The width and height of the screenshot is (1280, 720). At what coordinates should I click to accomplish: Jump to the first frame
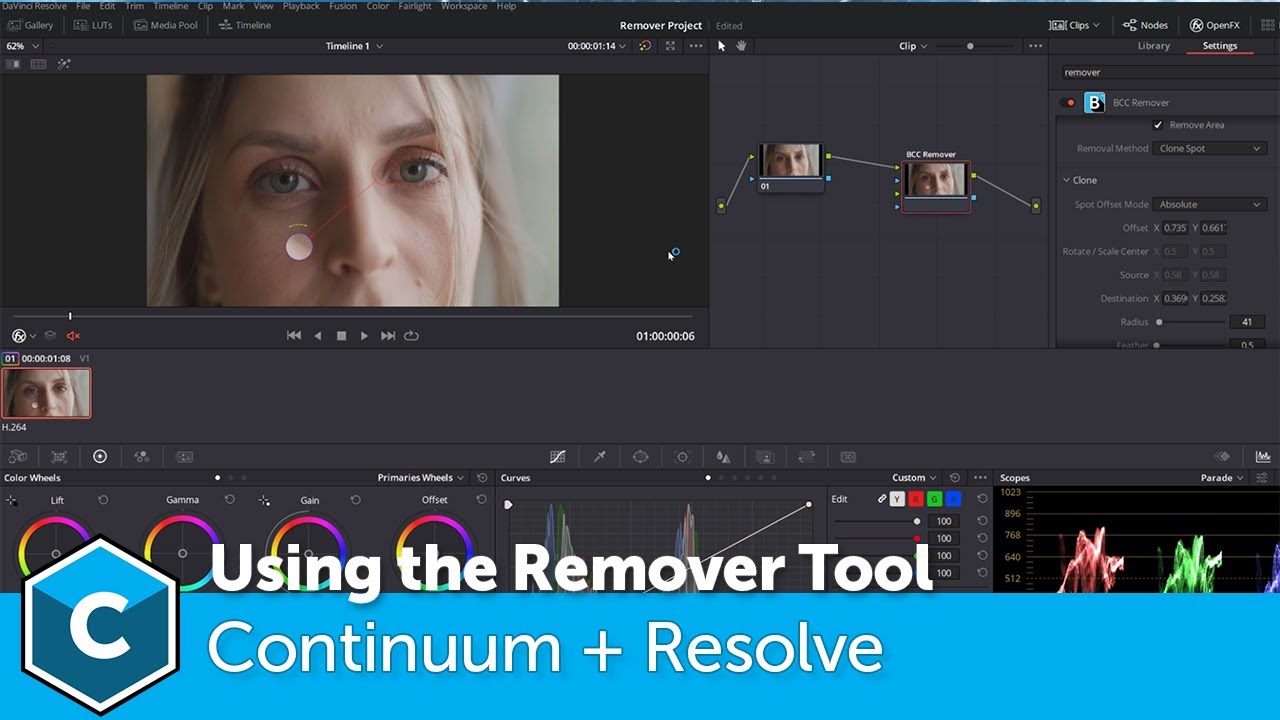(294, 336)
